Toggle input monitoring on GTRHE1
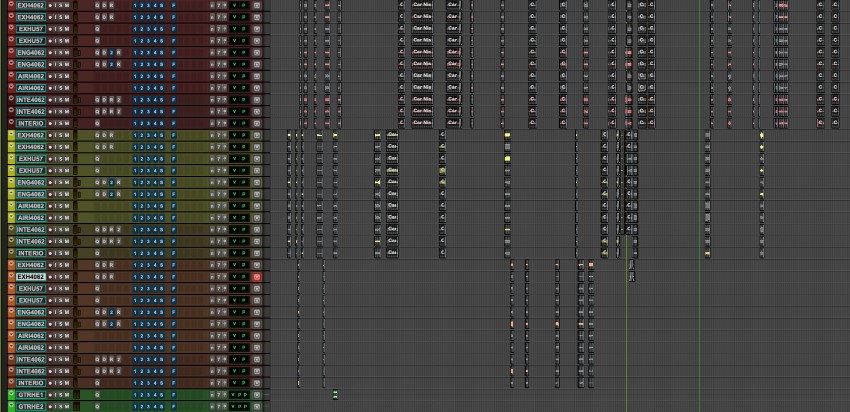This screenshot has height=412, width=850. coord(55,395)
